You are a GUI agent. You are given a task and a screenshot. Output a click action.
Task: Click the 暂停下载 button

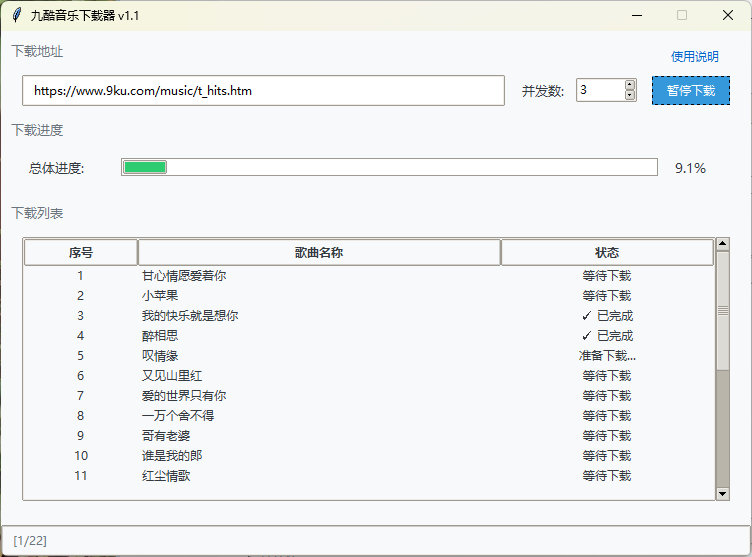[x=690, y=91]
